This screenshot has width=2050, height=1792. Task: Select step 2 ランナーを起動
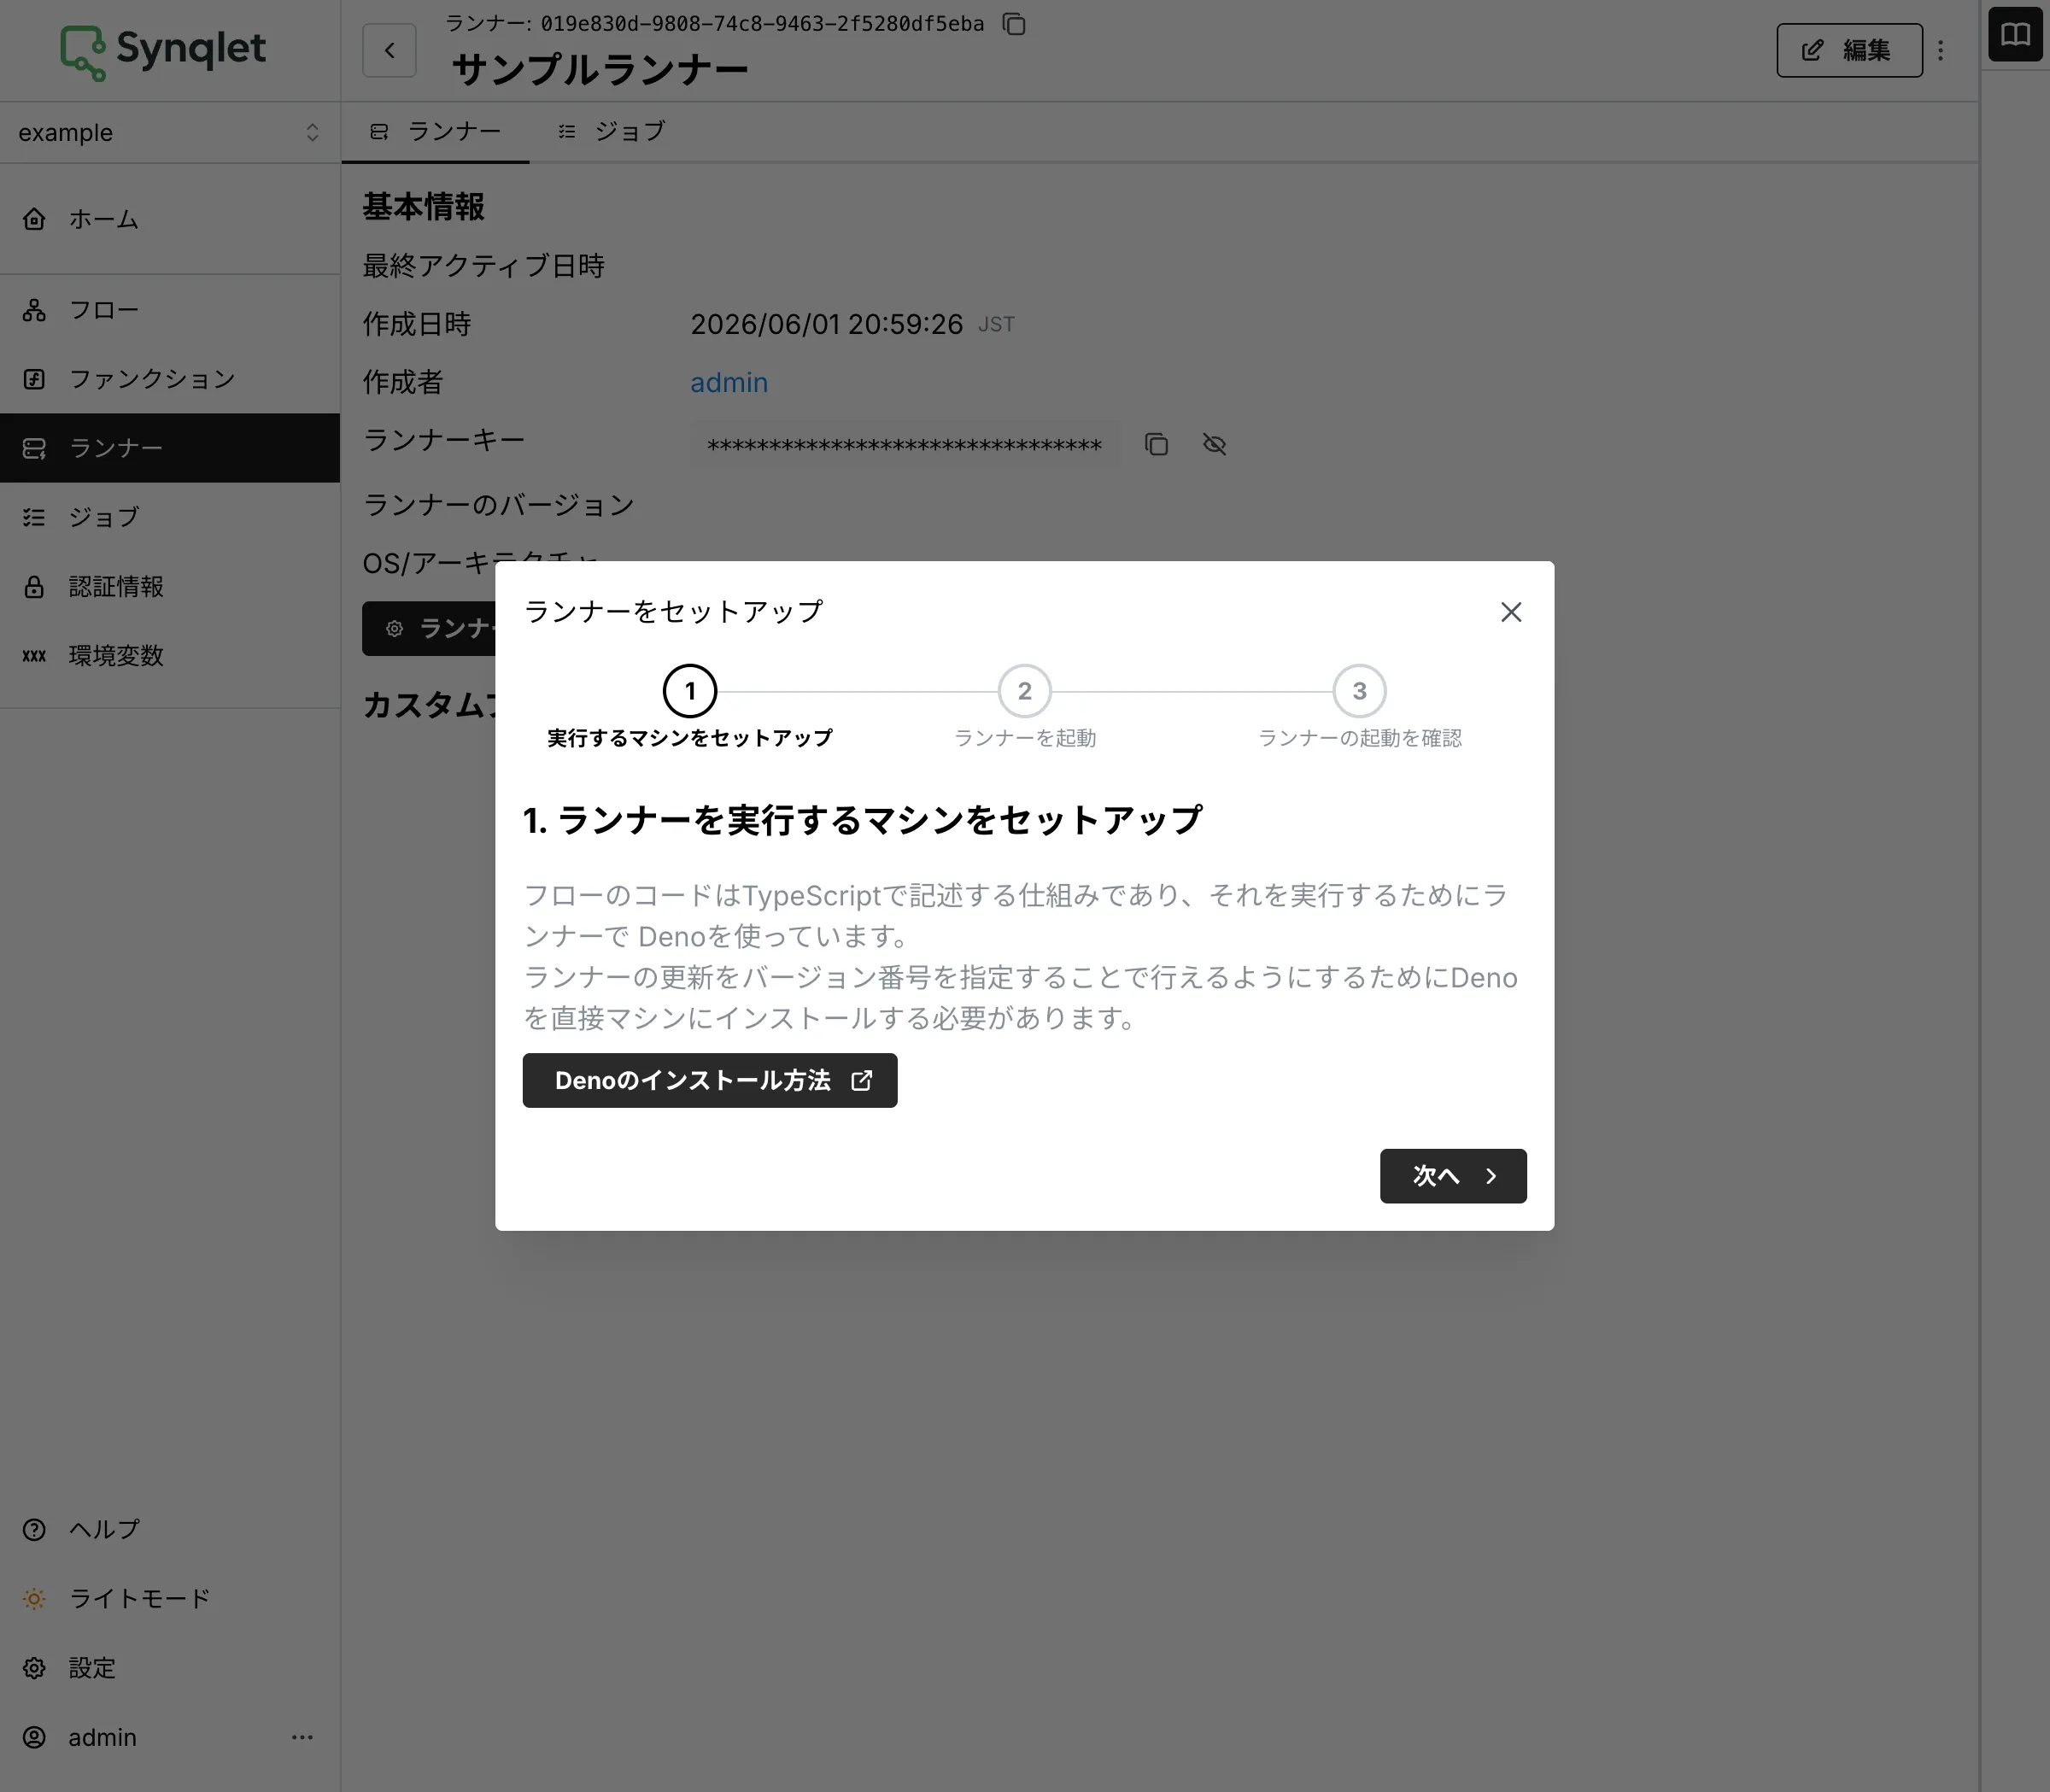point(1025,707)
